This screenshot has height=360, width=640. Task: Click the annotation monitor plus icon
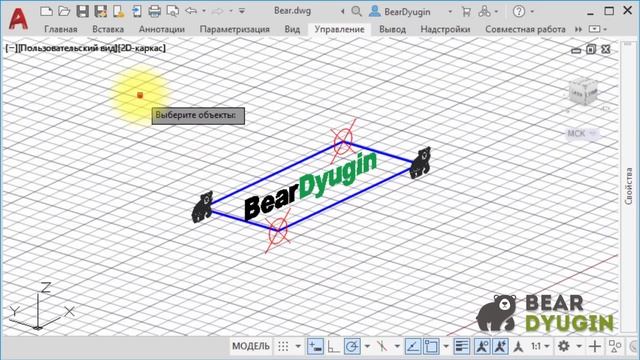pos(595,346)
